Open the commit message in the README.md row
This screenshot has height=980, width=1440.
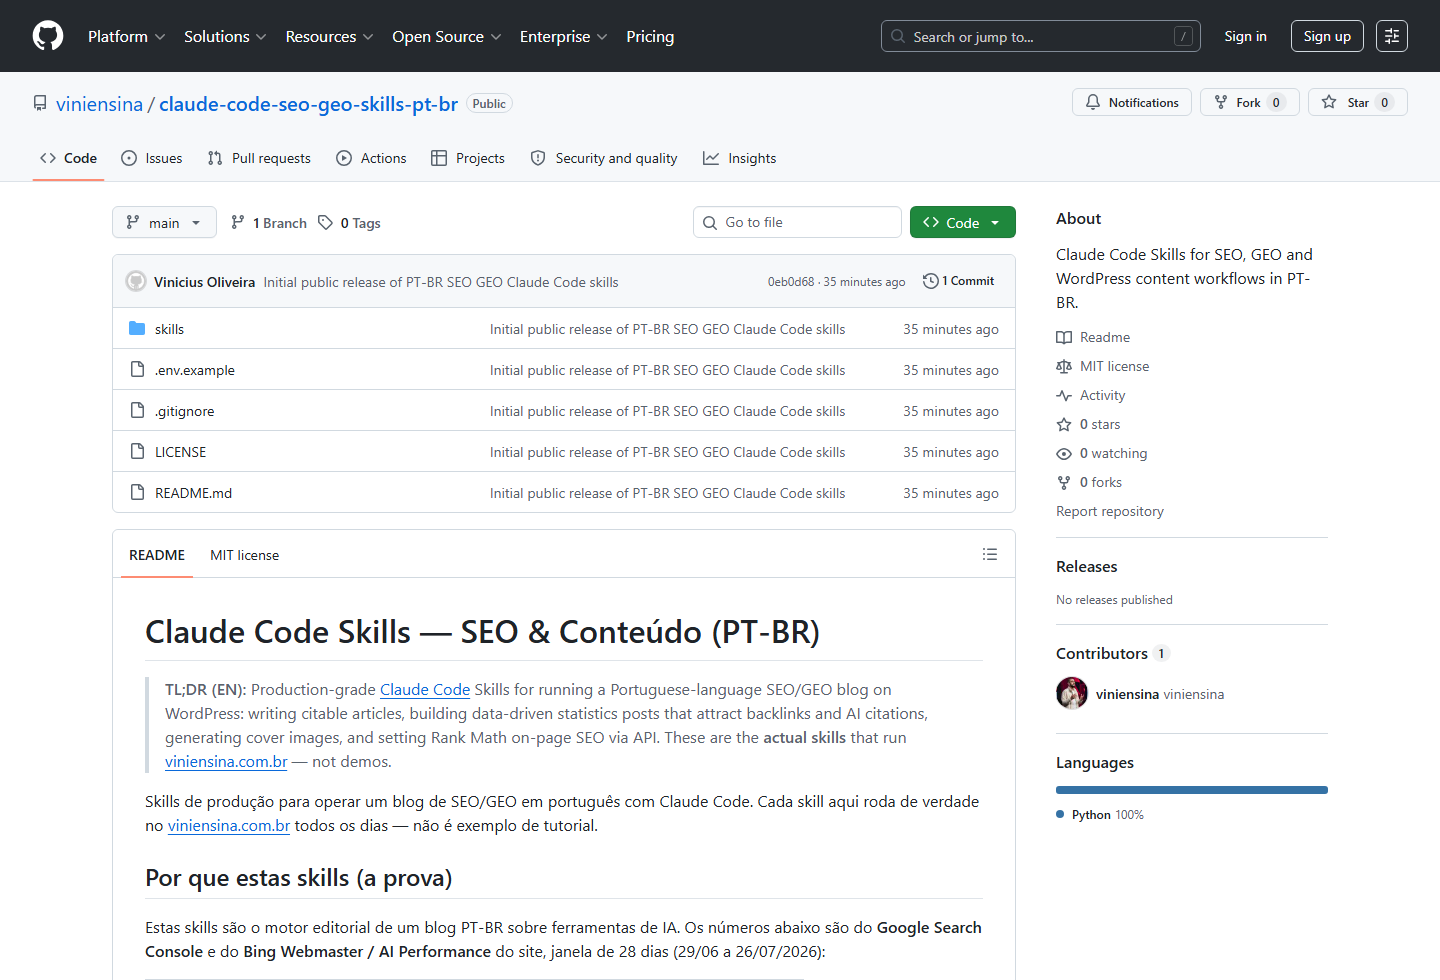[x=667, y=493]
